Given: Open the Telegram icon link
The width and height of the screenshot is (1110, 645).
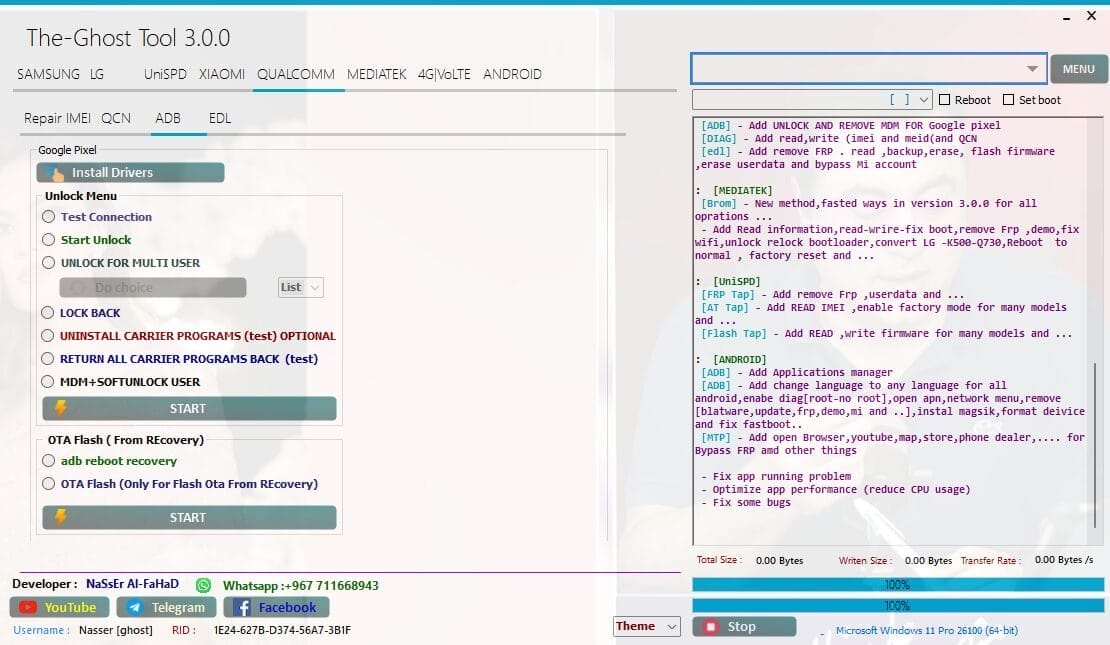Looking at the screenshot, I should coord(136,607).
